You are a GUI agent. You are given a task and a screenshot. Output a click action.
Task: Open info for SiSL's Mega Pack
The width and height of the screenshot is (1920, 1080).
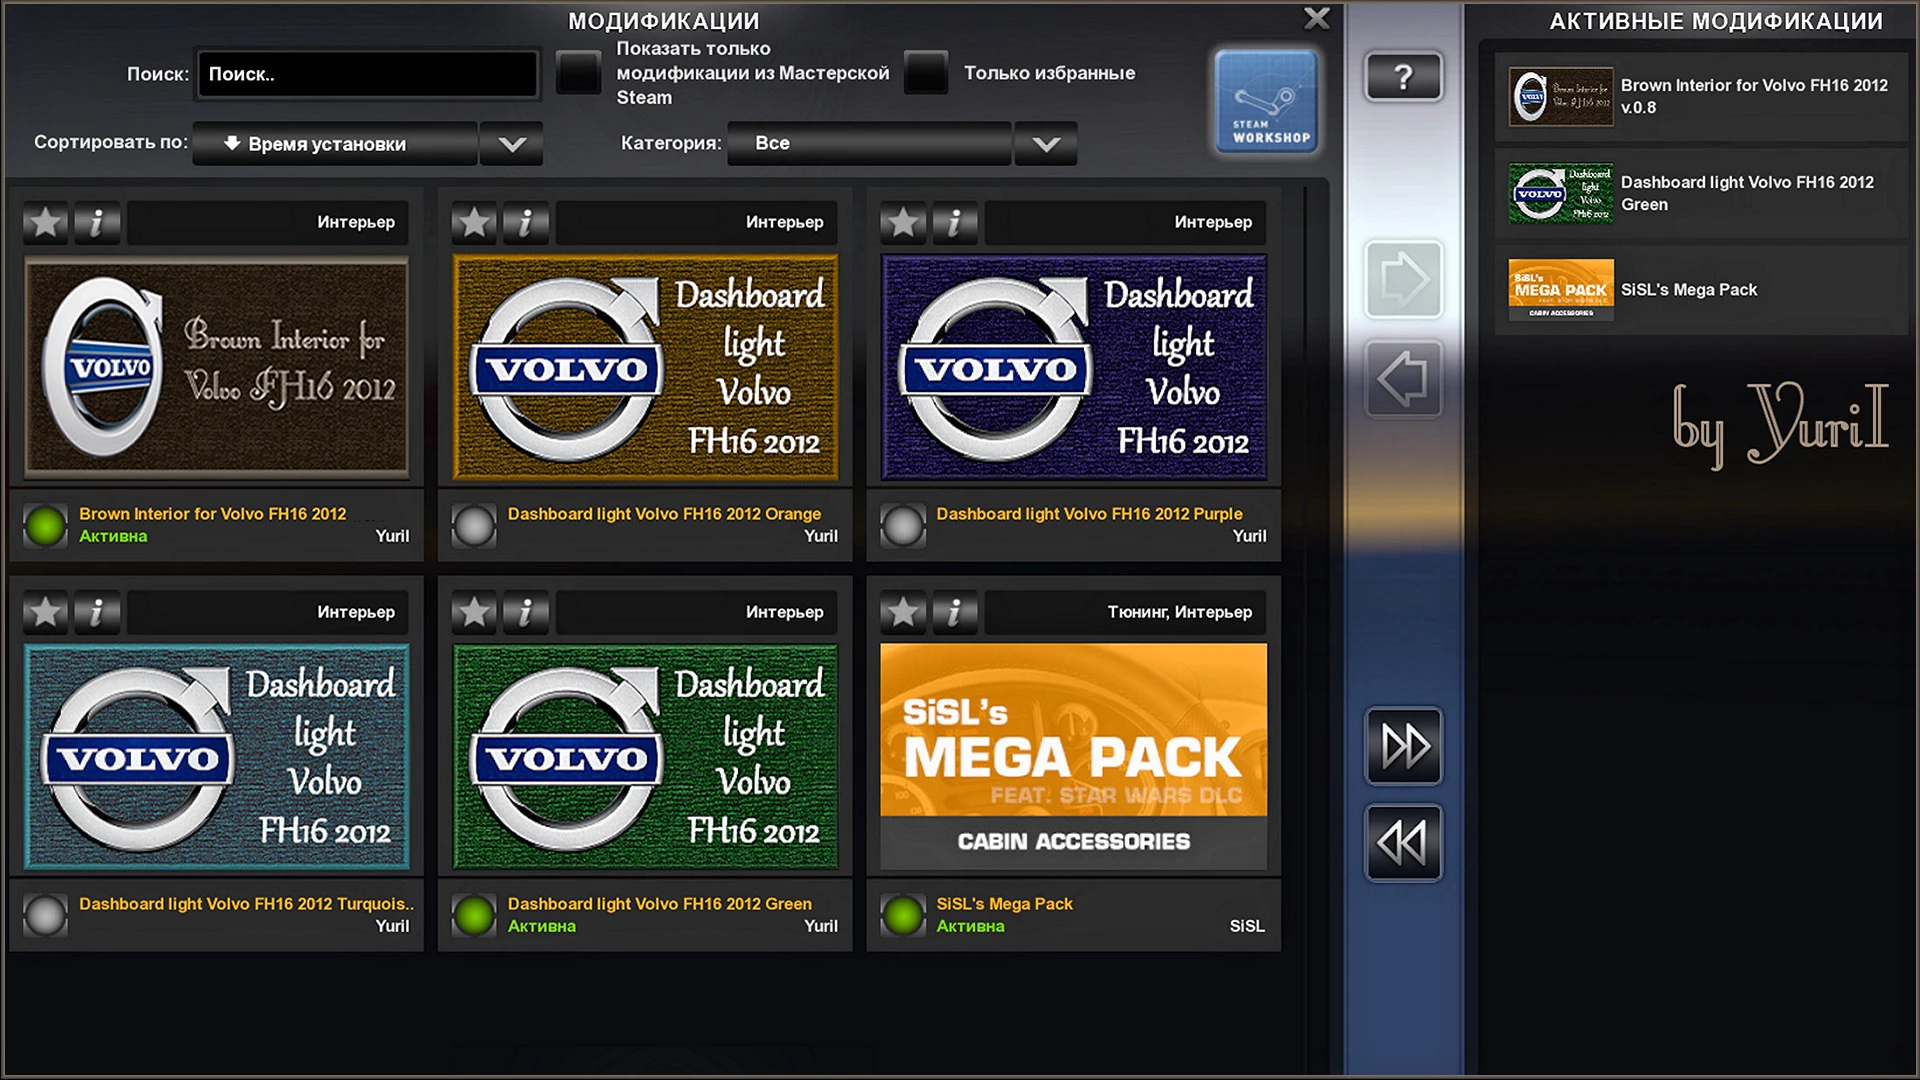(x=954, y=612)
